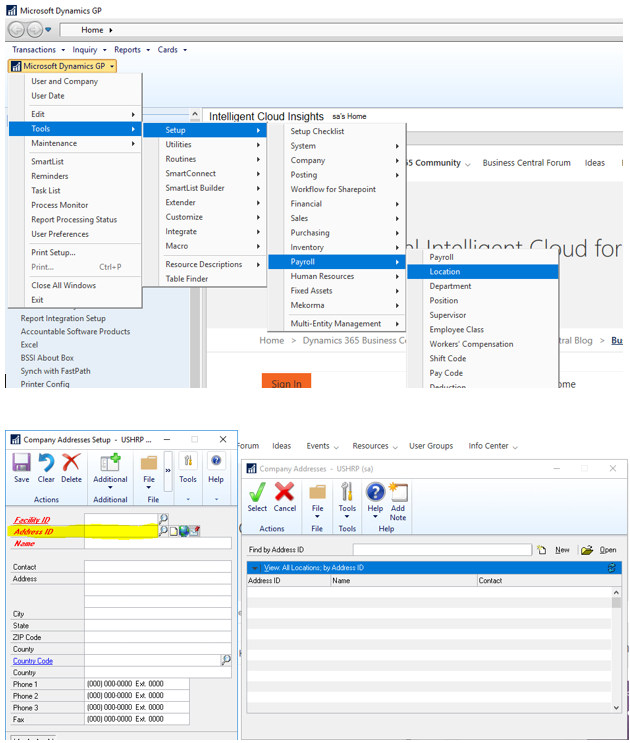Screen dimensions: 630x743
Task: Open the Inquiry dropdown menu
Action: [89, 50]
